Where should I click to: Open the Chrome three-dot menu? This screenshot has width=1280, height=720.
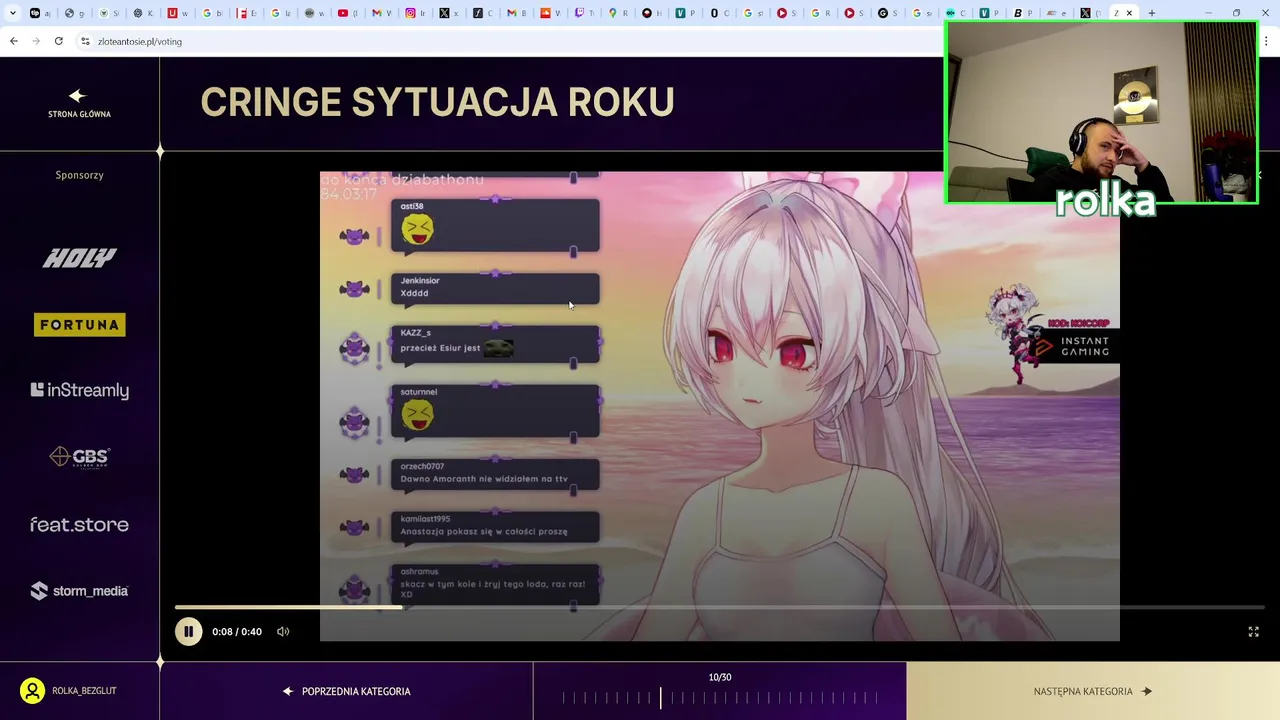click(x=1267, y=41)
